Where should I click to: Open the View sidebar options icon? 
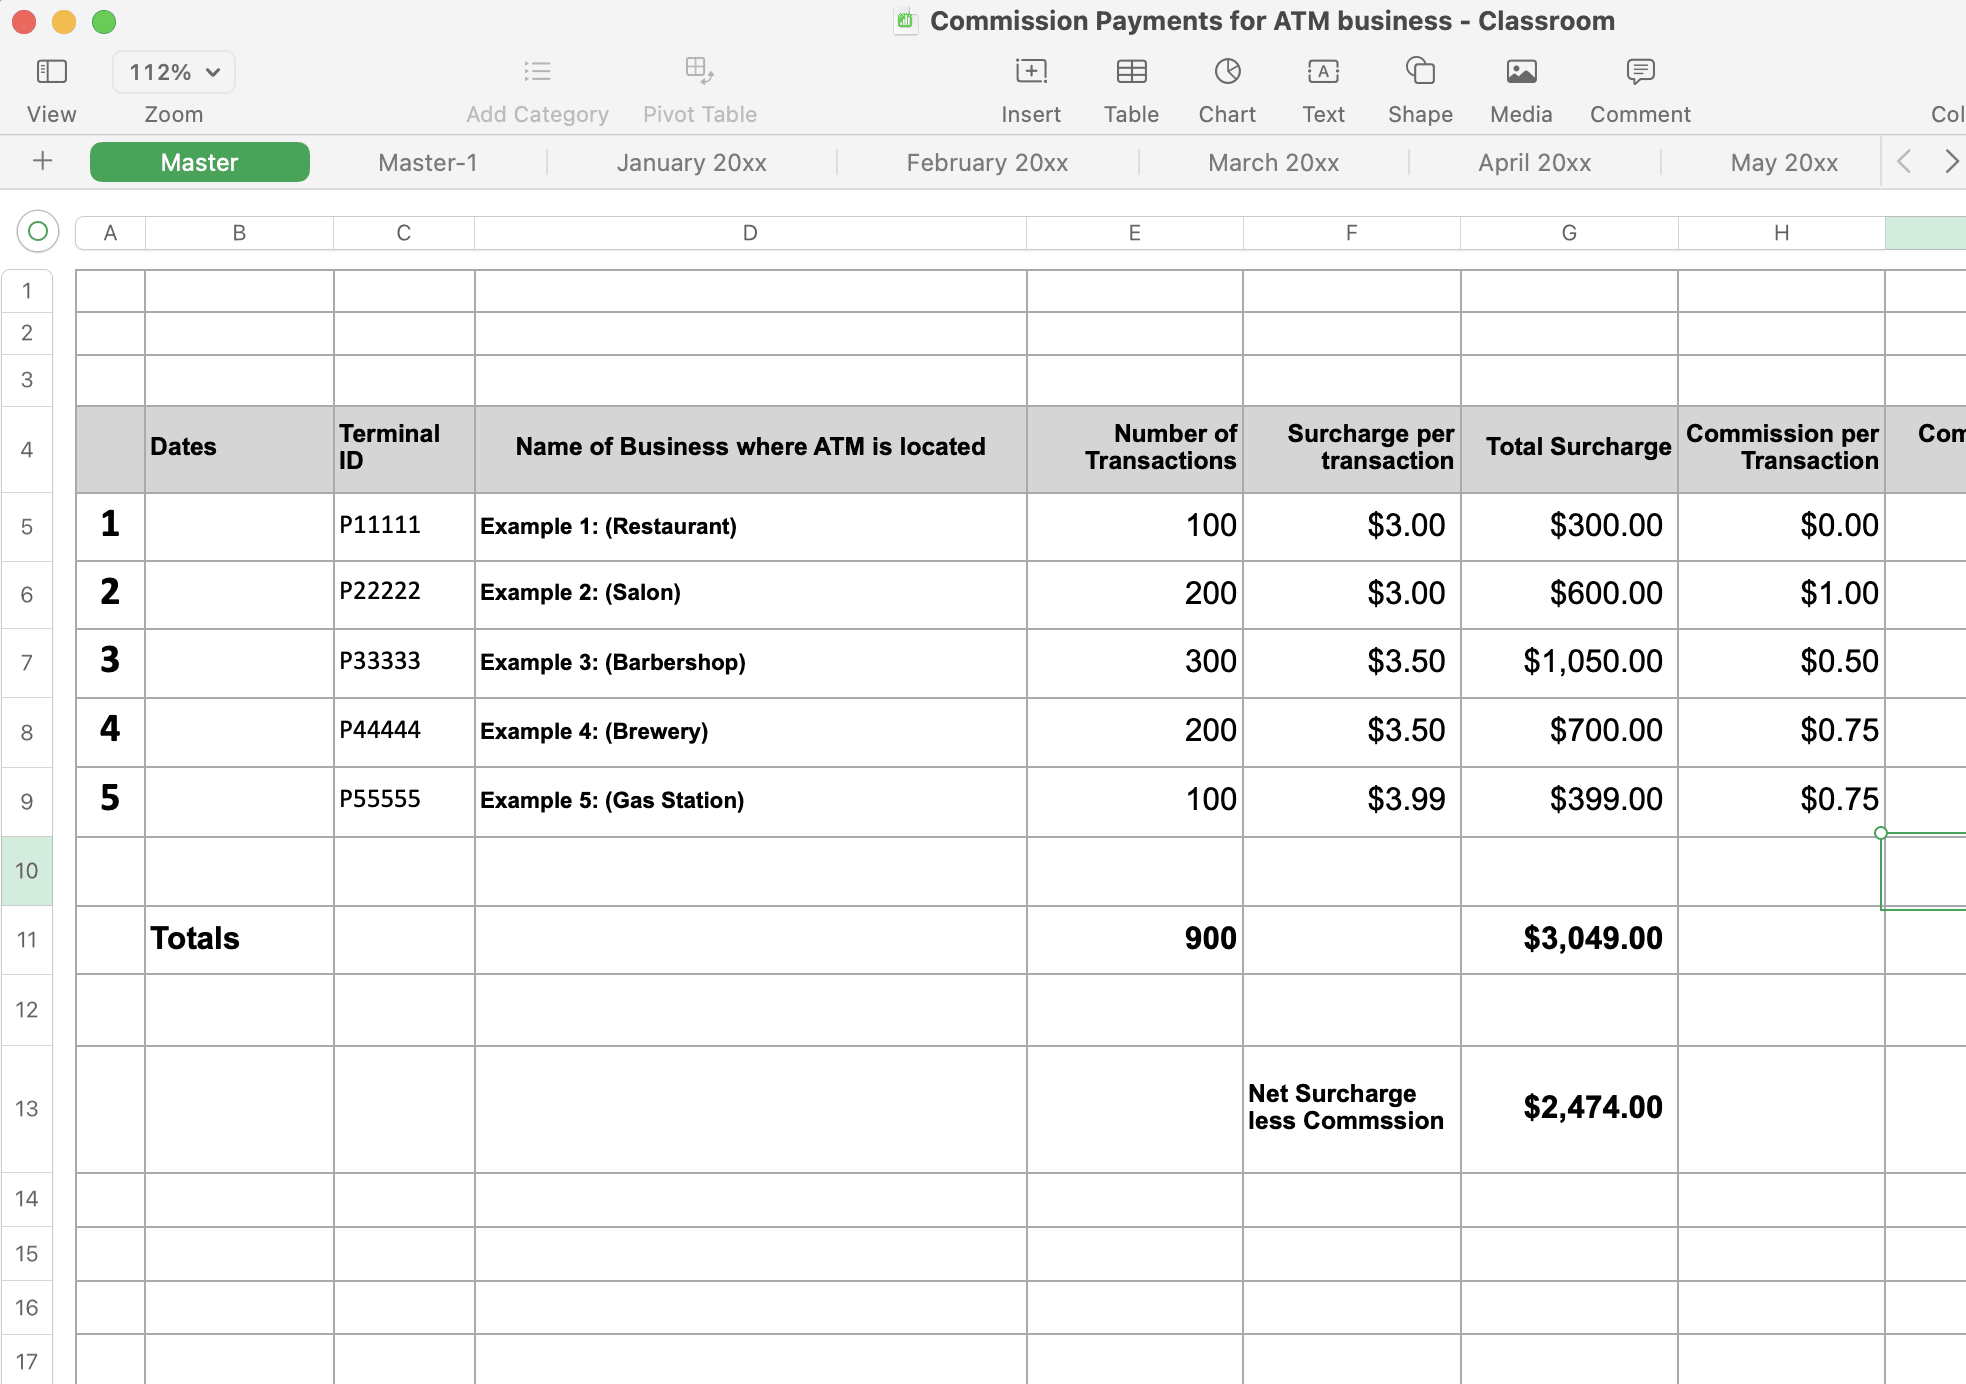tap(51, 72)
